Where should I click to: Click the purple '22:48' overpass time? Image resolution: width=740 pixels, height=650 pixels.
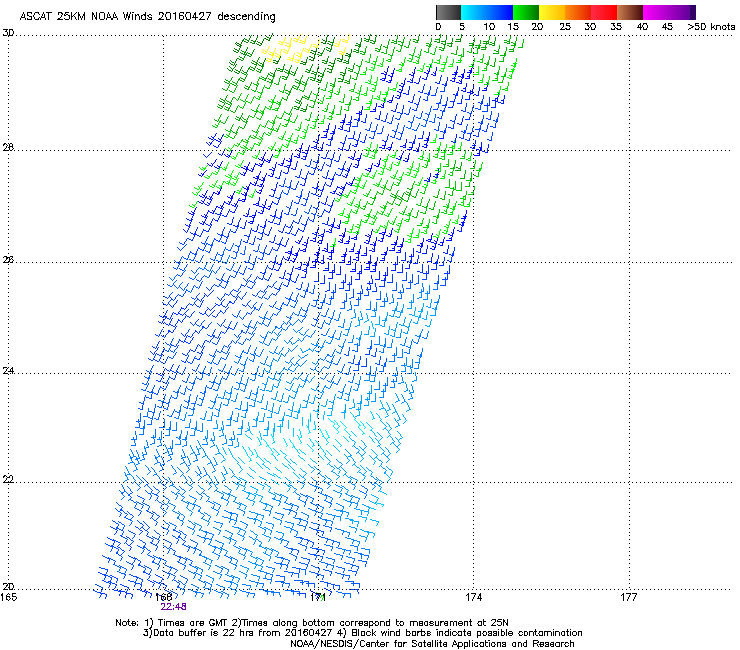point(173,607)
